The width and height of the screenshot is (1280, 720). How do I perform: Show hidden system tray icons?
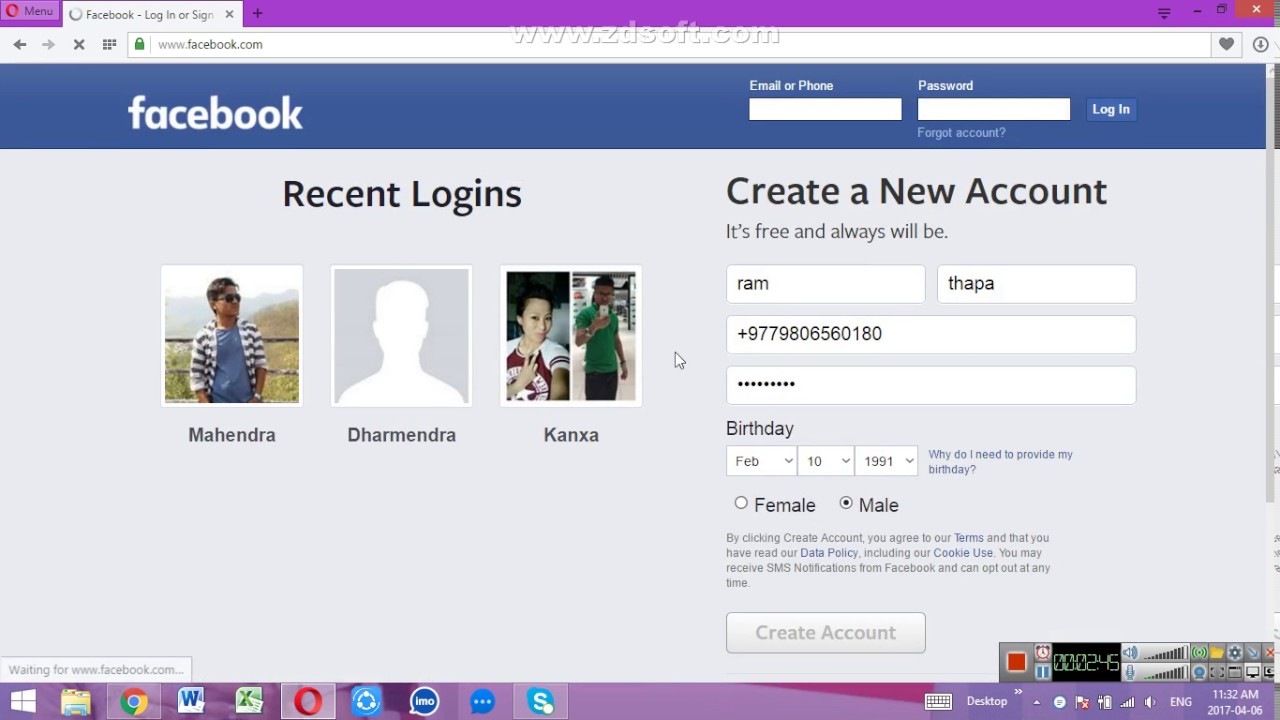[x=1036, y=702]
